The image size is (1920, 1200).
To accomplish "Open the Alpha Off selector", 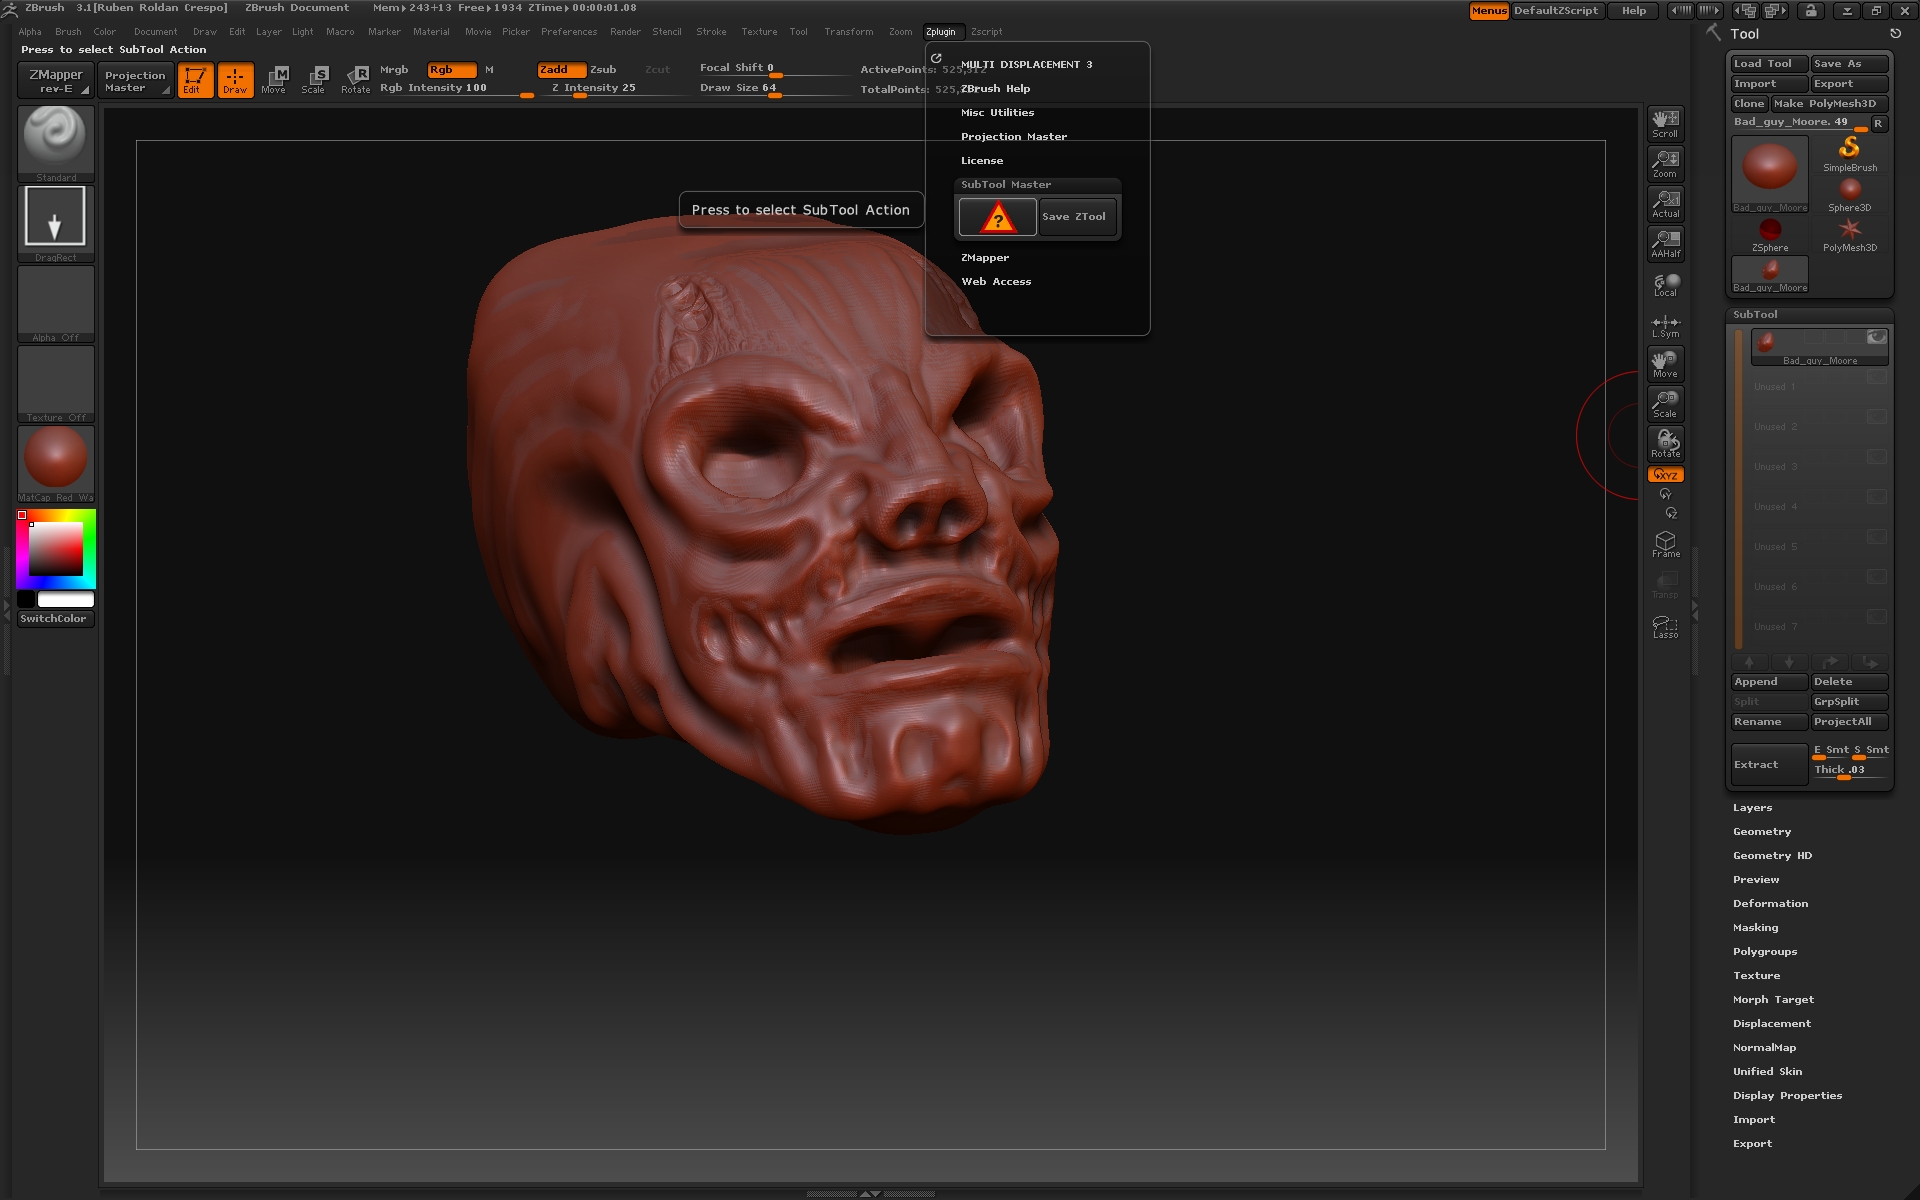I will tap(56, 304).
